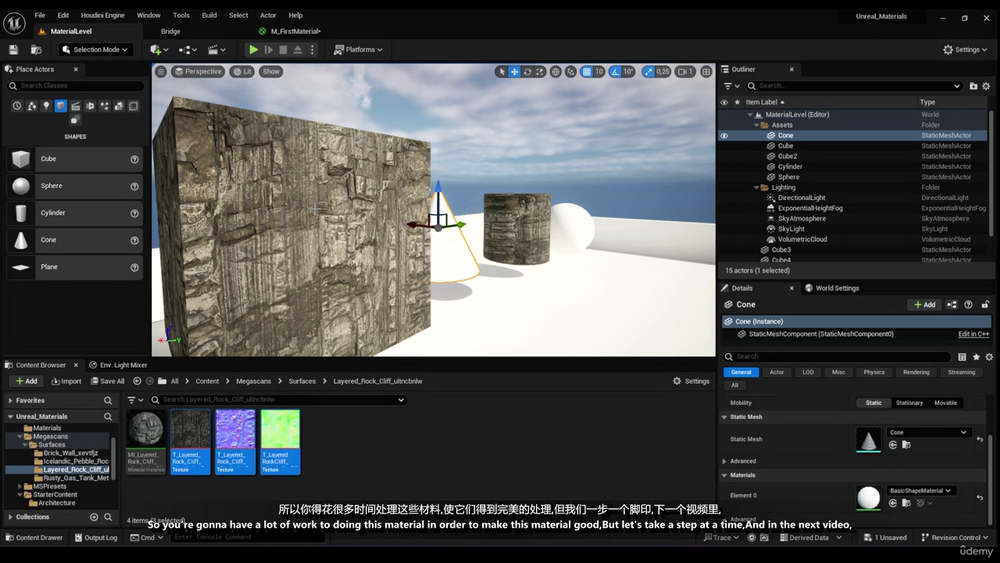This screenshot has width=1000, height=563.
Task: Toggle visibility eye for Cone actor
Action: pos(724,135)
